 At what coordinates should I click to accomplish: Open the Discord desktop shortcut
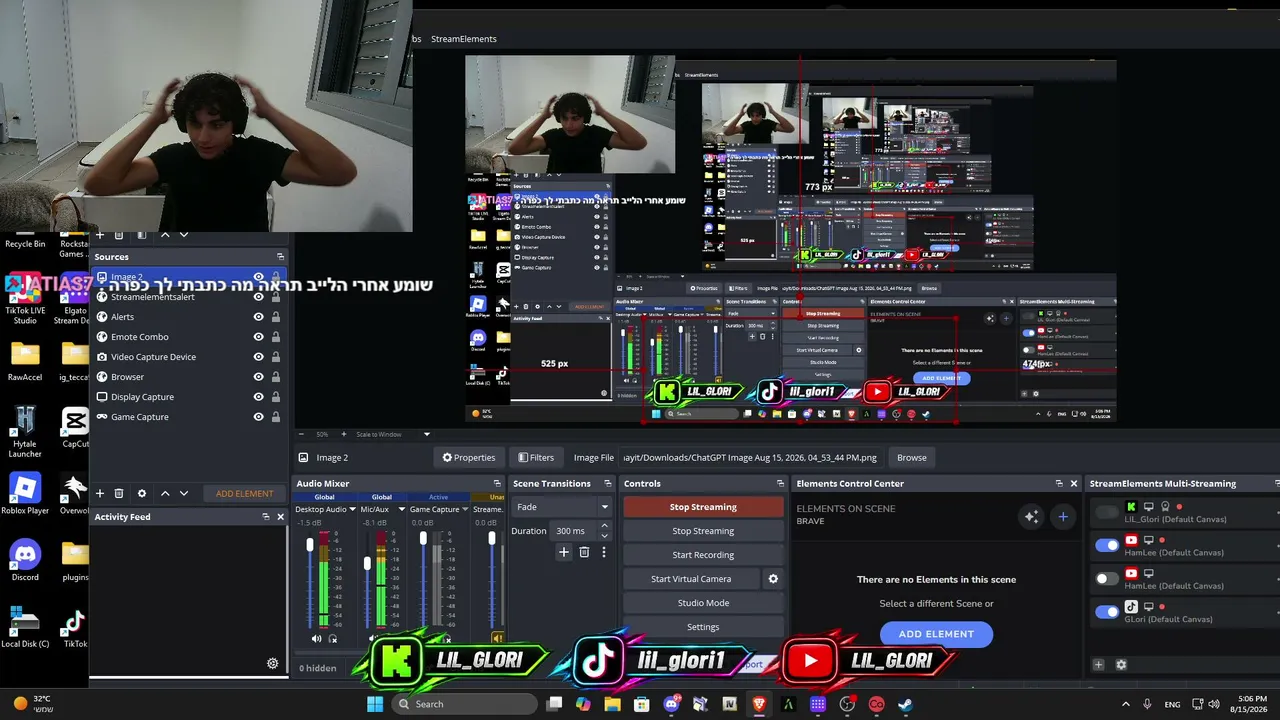(25, 560)
